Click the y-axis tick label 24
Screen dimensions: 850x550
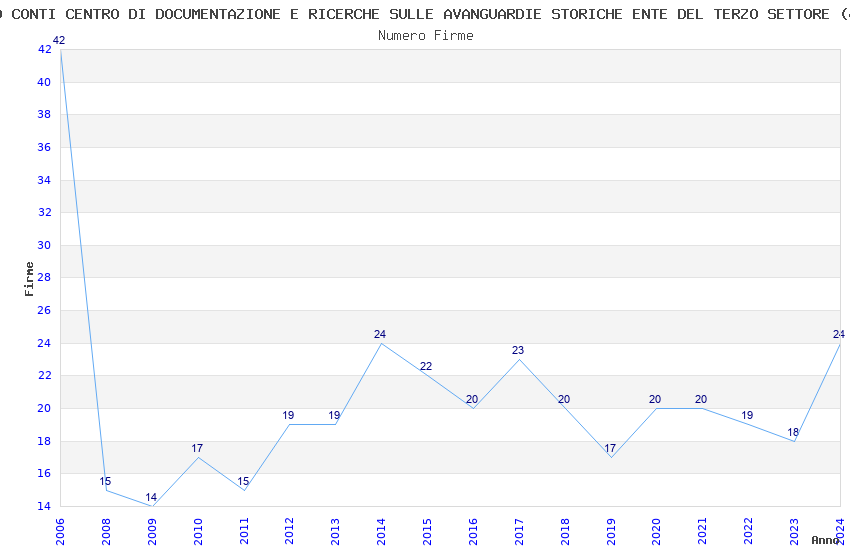(x=44, y=344)
